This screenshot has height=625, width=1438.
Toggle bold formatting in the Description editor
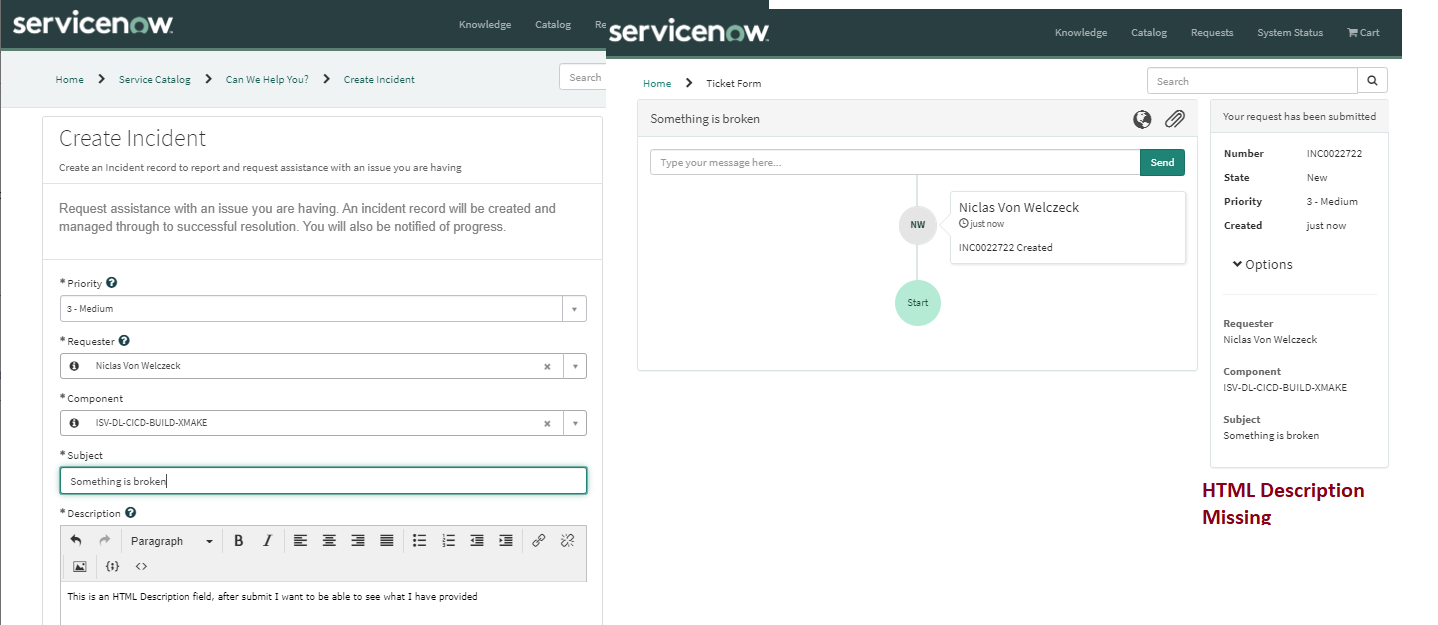(x=239, y=540)
